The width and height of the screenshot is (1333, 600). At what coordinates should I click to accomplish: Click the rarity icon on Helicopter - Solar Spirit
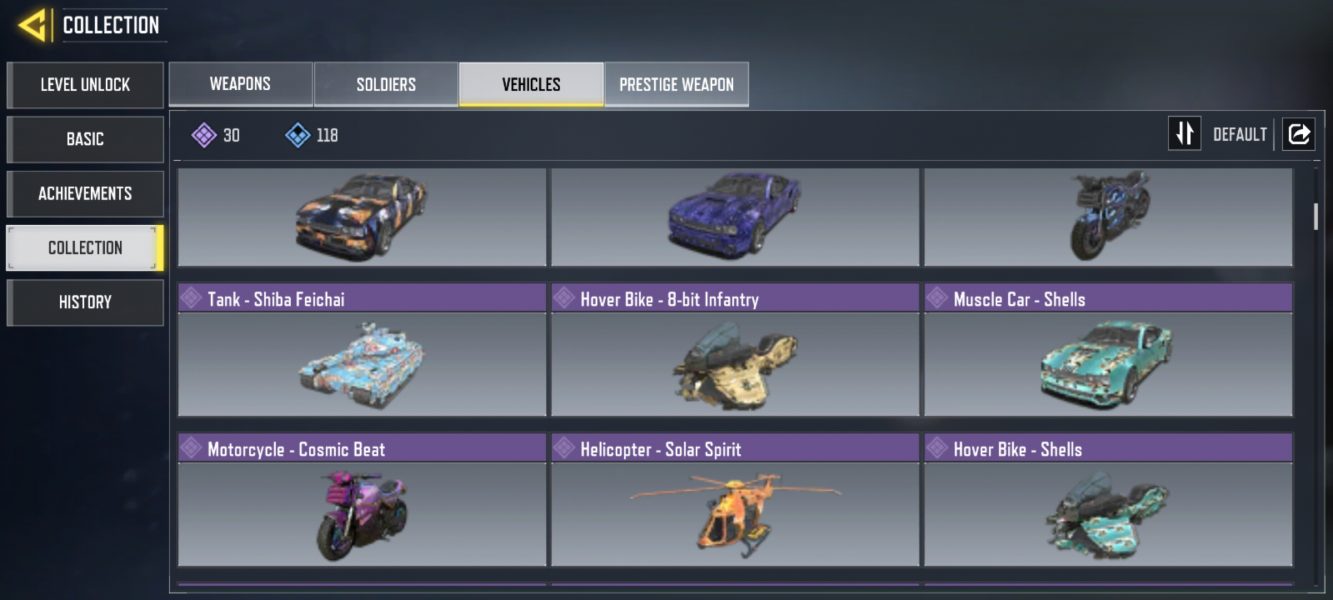point(564,448)
